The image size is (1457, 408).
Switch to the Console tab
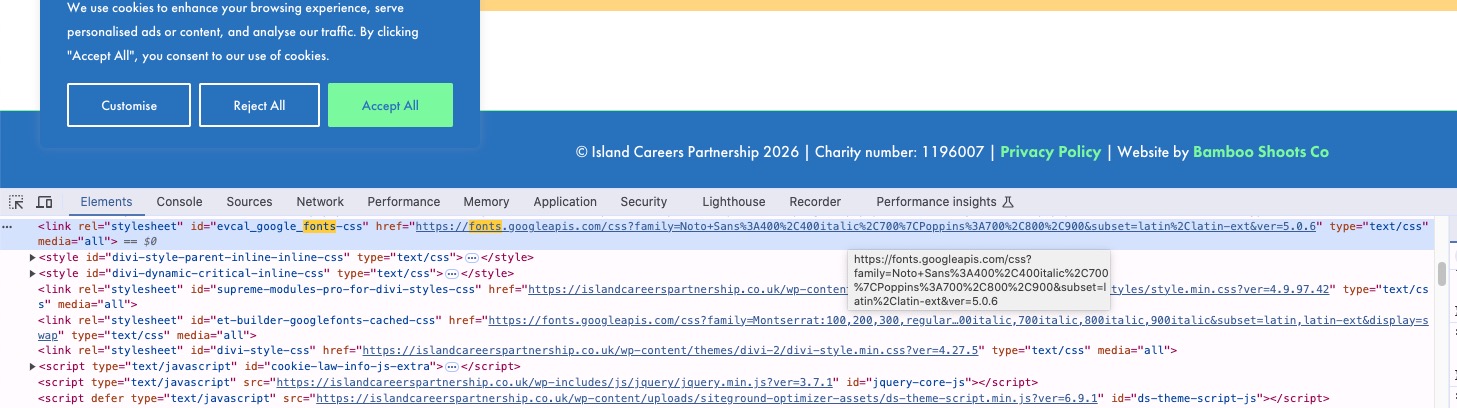coord(179,202)
